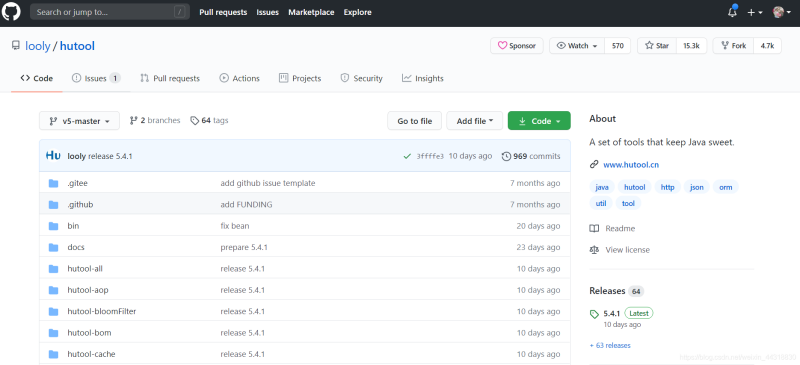The image size is (800, 365).
Task: Click the http topic tag
Action: point(667,187)
